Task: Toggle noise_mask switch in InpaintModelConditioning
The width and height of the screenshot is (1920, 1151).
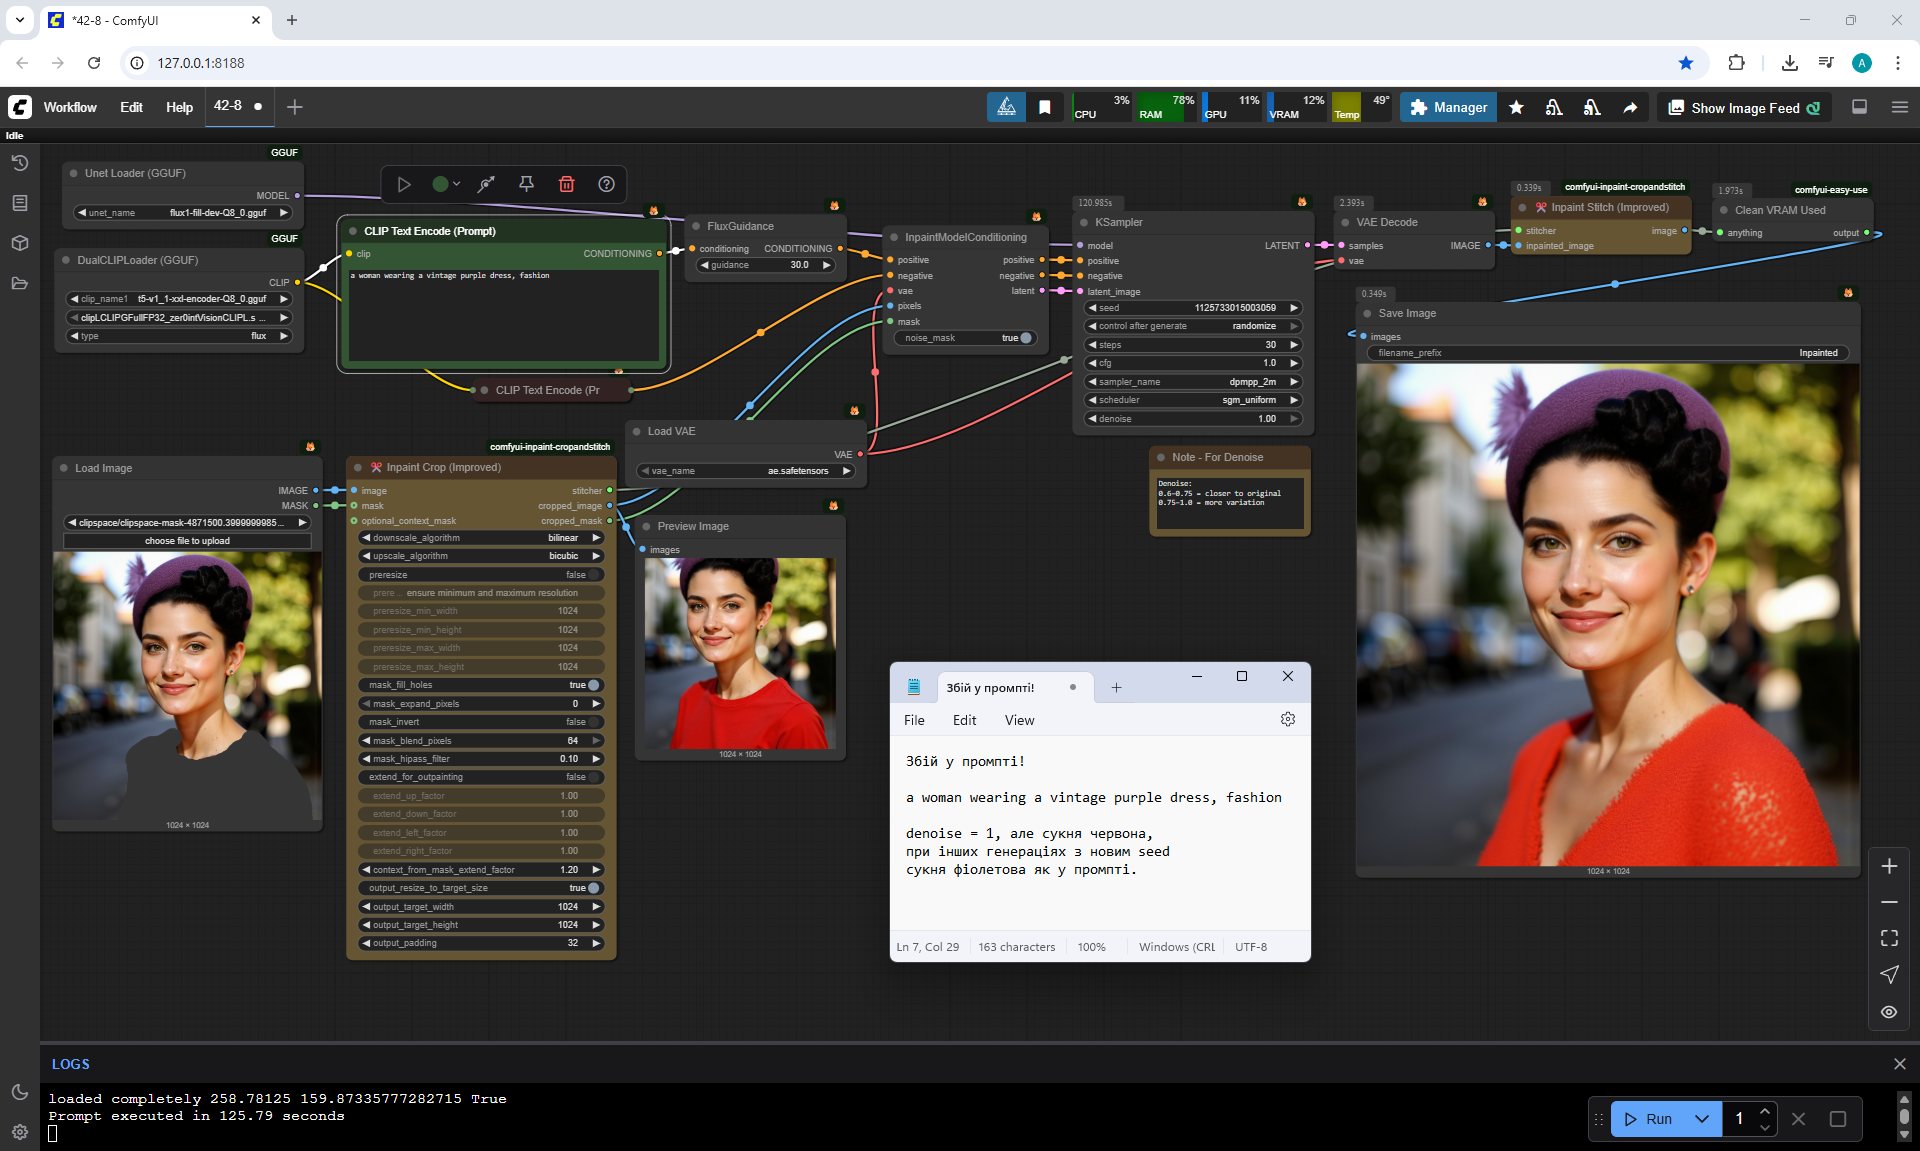Action: coord(1025,338)
